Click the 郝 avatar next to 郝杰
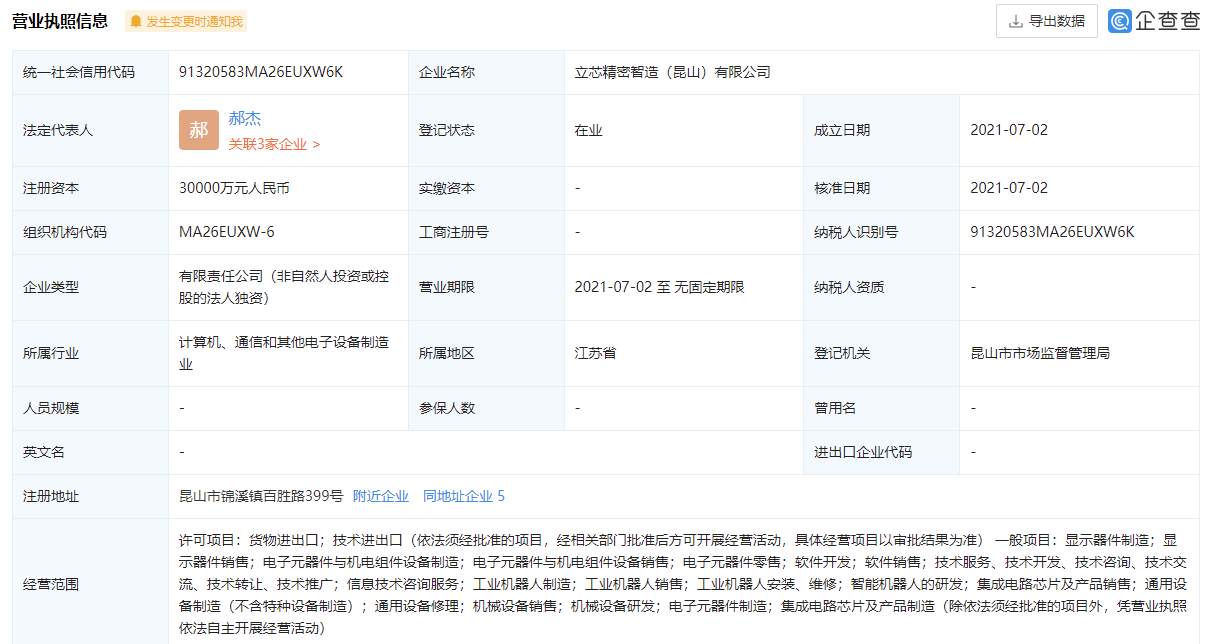The width and height of the screenshot is (1211, 644). click(199, 130)
